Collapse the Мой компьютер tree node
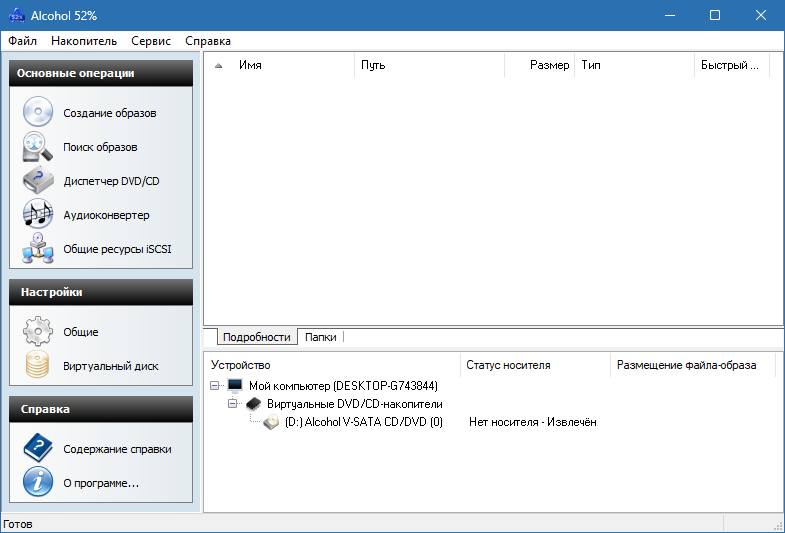Screen dimensions: 785x533 click(x=214, y=385)
